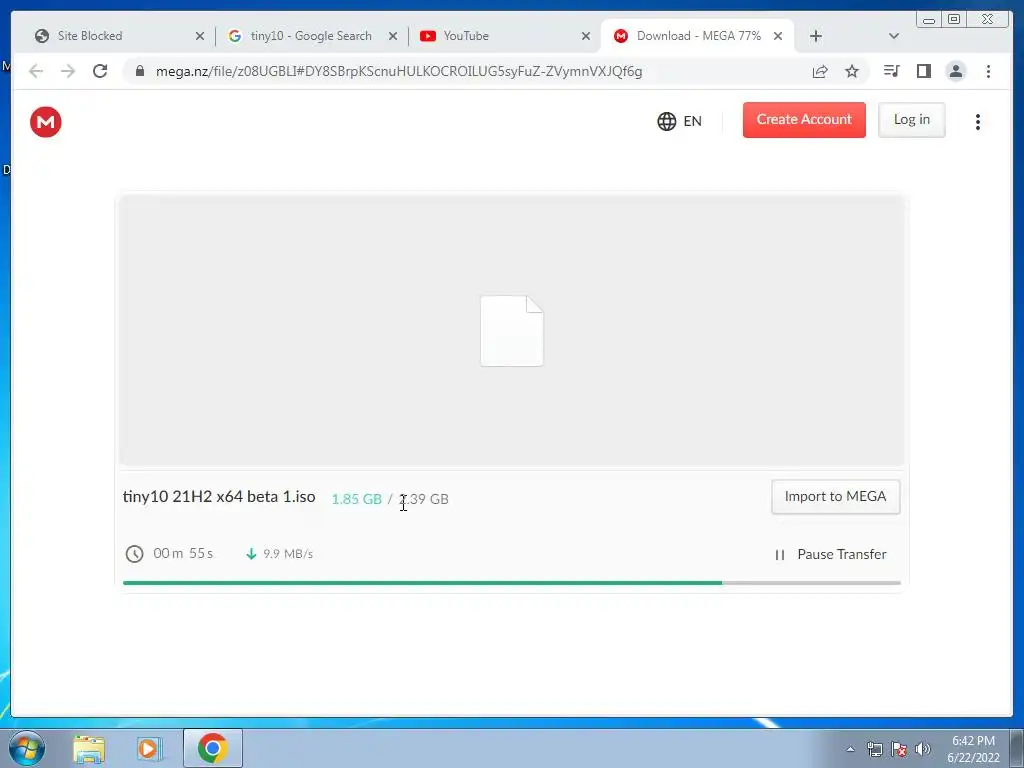Select the Download - MEGA 77% tab

(699, 36)
